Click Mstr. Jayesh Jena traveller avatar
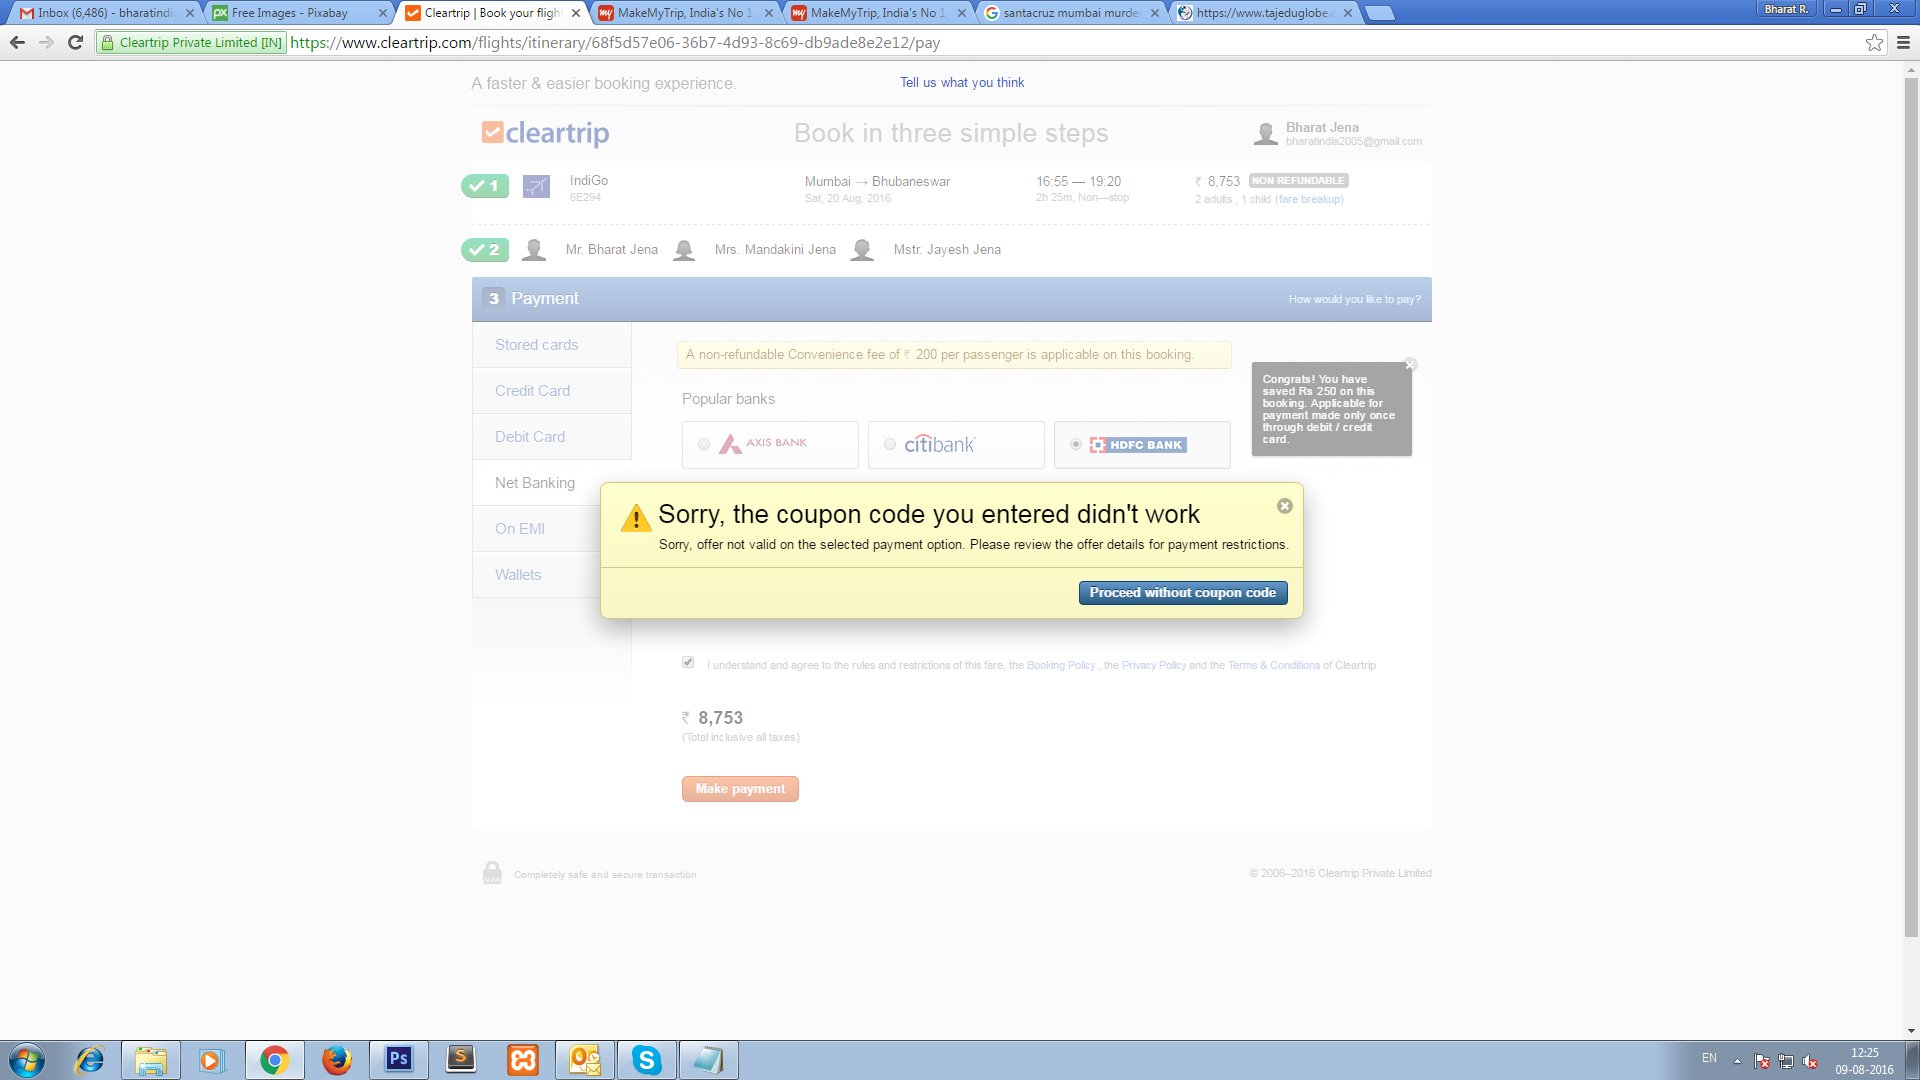Viewport: 1920px width, 1080px height. 862,250
